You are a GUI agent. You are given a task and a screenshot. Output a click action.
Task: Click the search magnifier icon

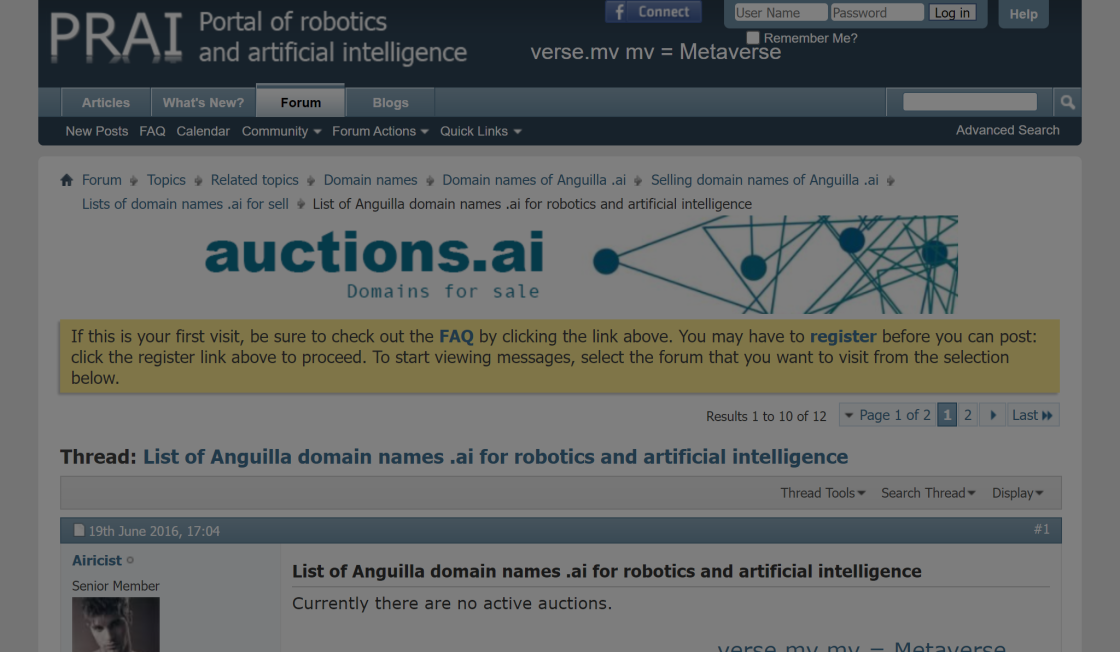pos(1067,102)
